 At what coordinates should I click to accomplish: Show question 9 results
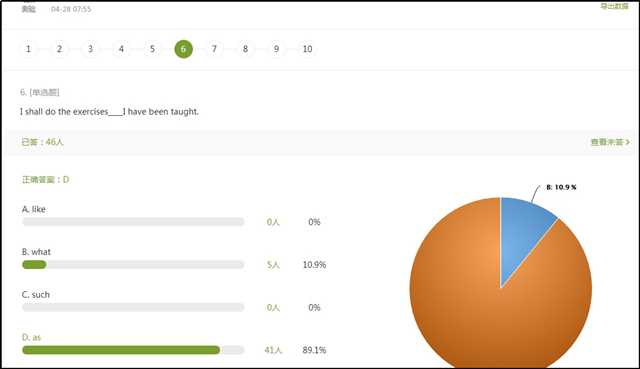(277, 49)
